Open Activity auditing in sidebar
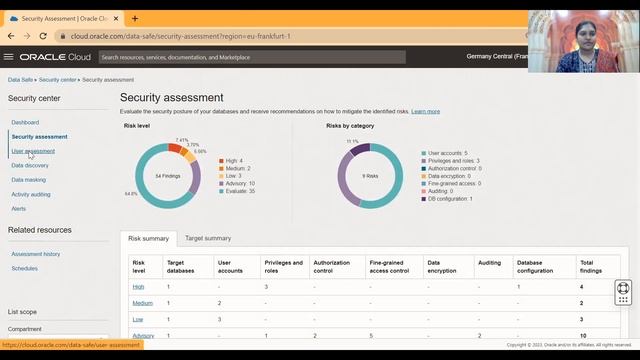 pos(31,194)
